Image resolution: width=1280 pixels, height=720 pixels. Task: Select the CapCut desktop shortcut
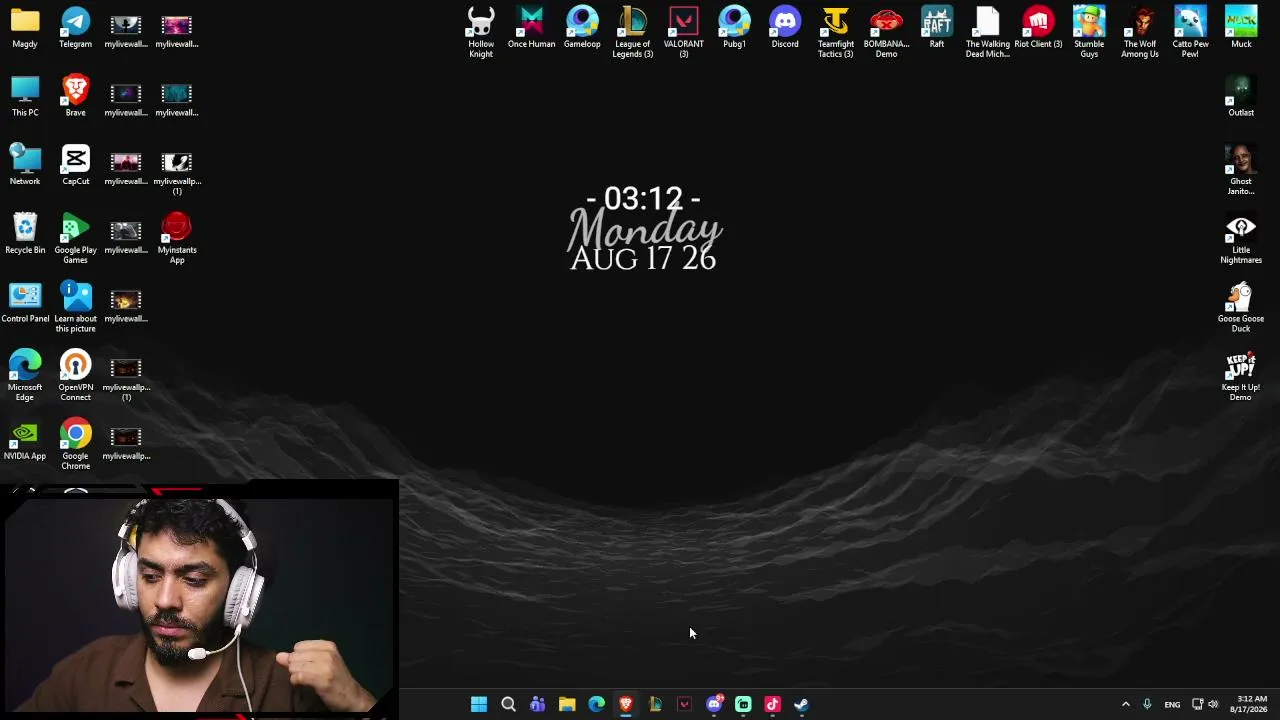75,165
